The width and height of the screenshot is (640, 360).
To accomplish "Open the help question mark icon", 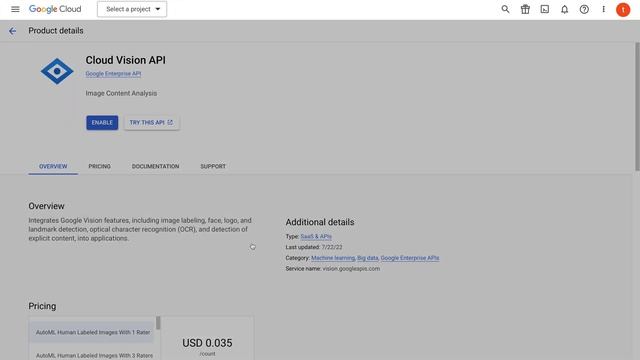I will [584, 9].
